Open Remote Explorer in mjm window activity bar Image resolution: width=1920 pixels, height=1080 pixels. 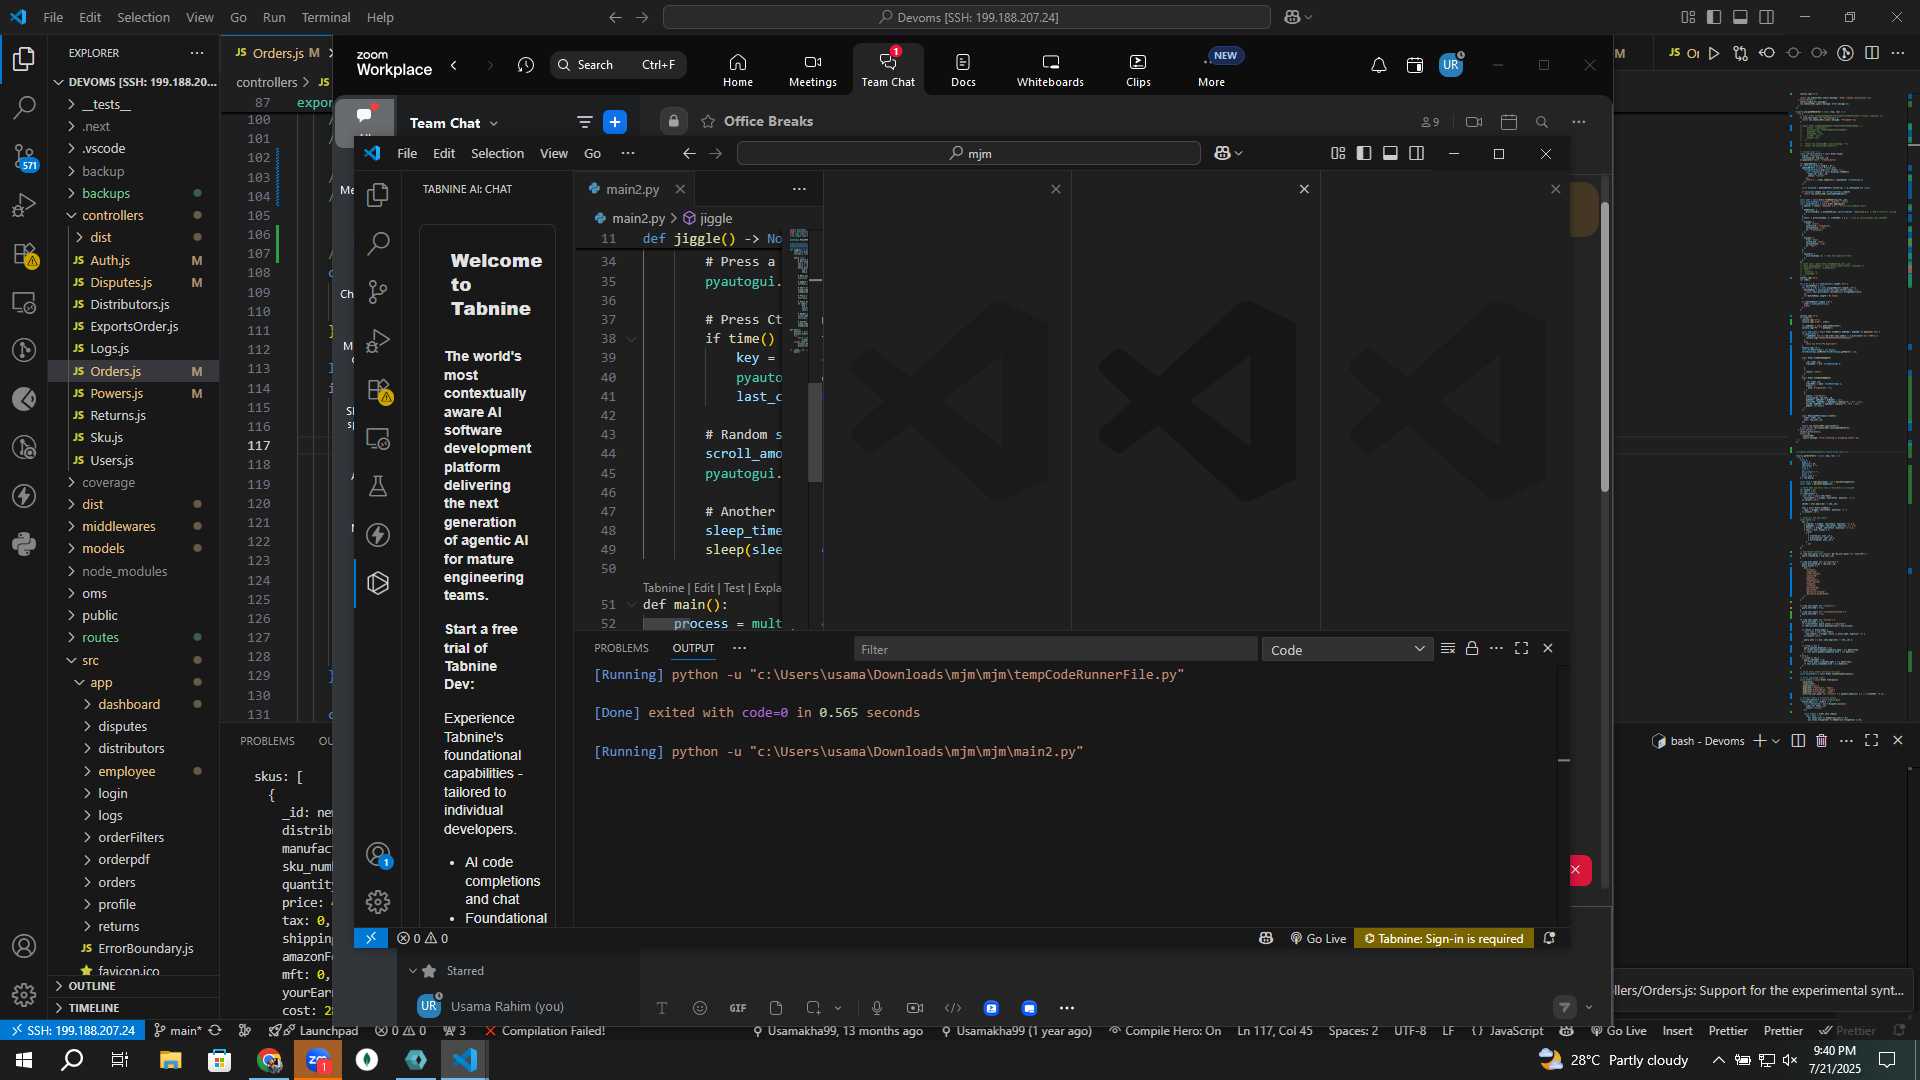tap(378, 438)
